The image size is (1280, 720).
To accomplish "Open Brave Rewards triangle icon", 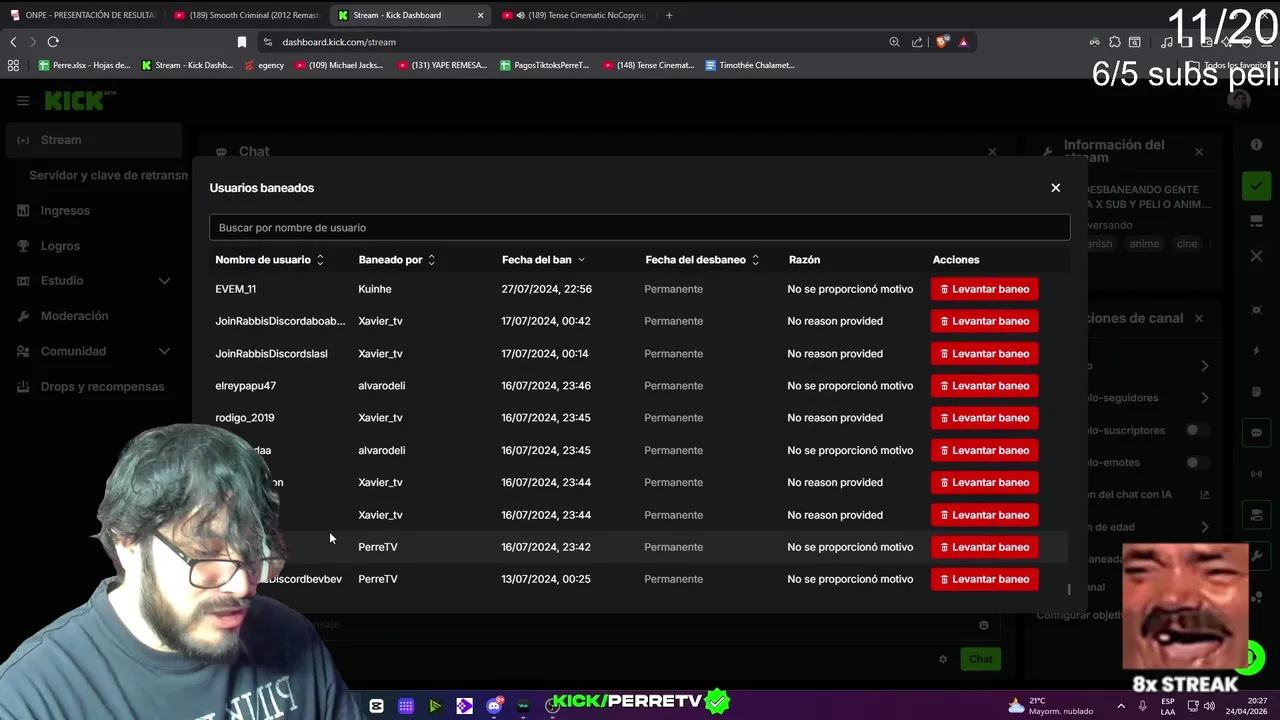I will 963,42.
